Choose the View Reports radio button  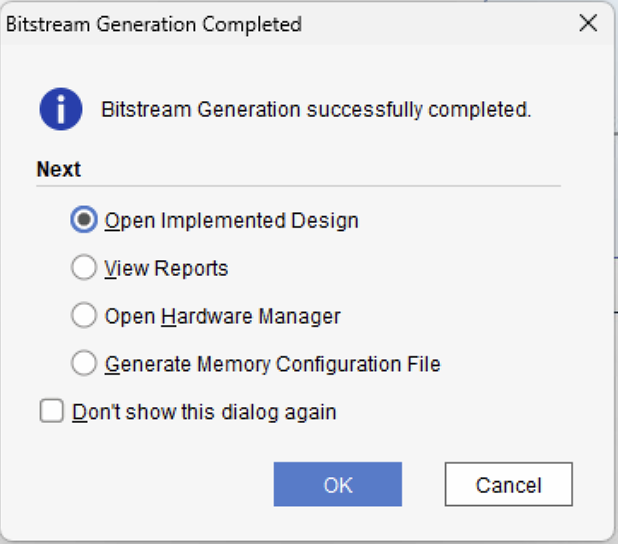coord(85,268)
